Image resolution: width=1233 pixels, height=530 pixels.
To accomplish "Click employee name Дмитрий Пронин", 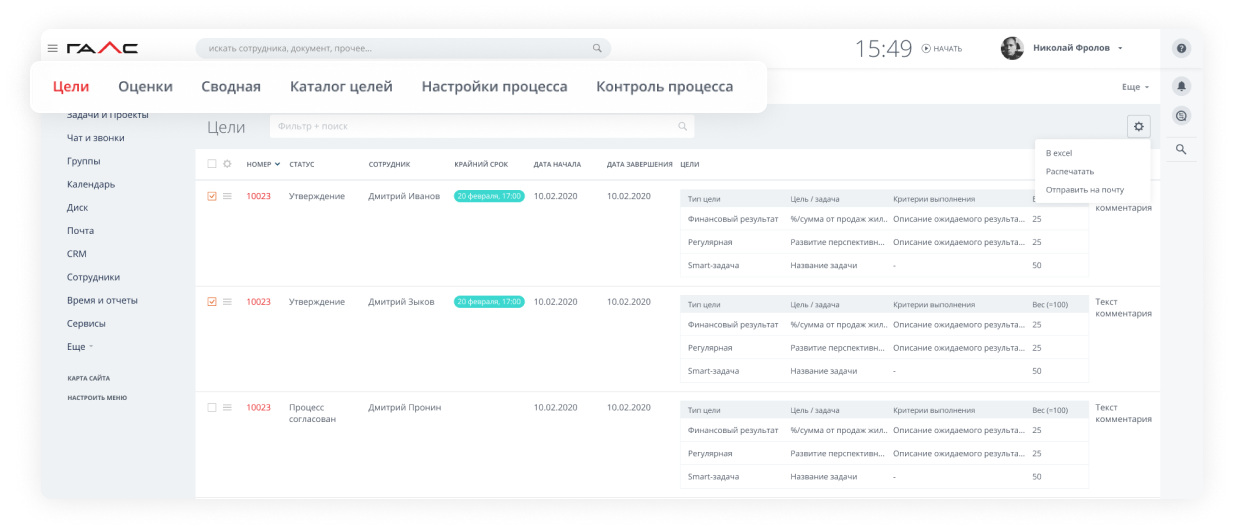I will 405,407.
